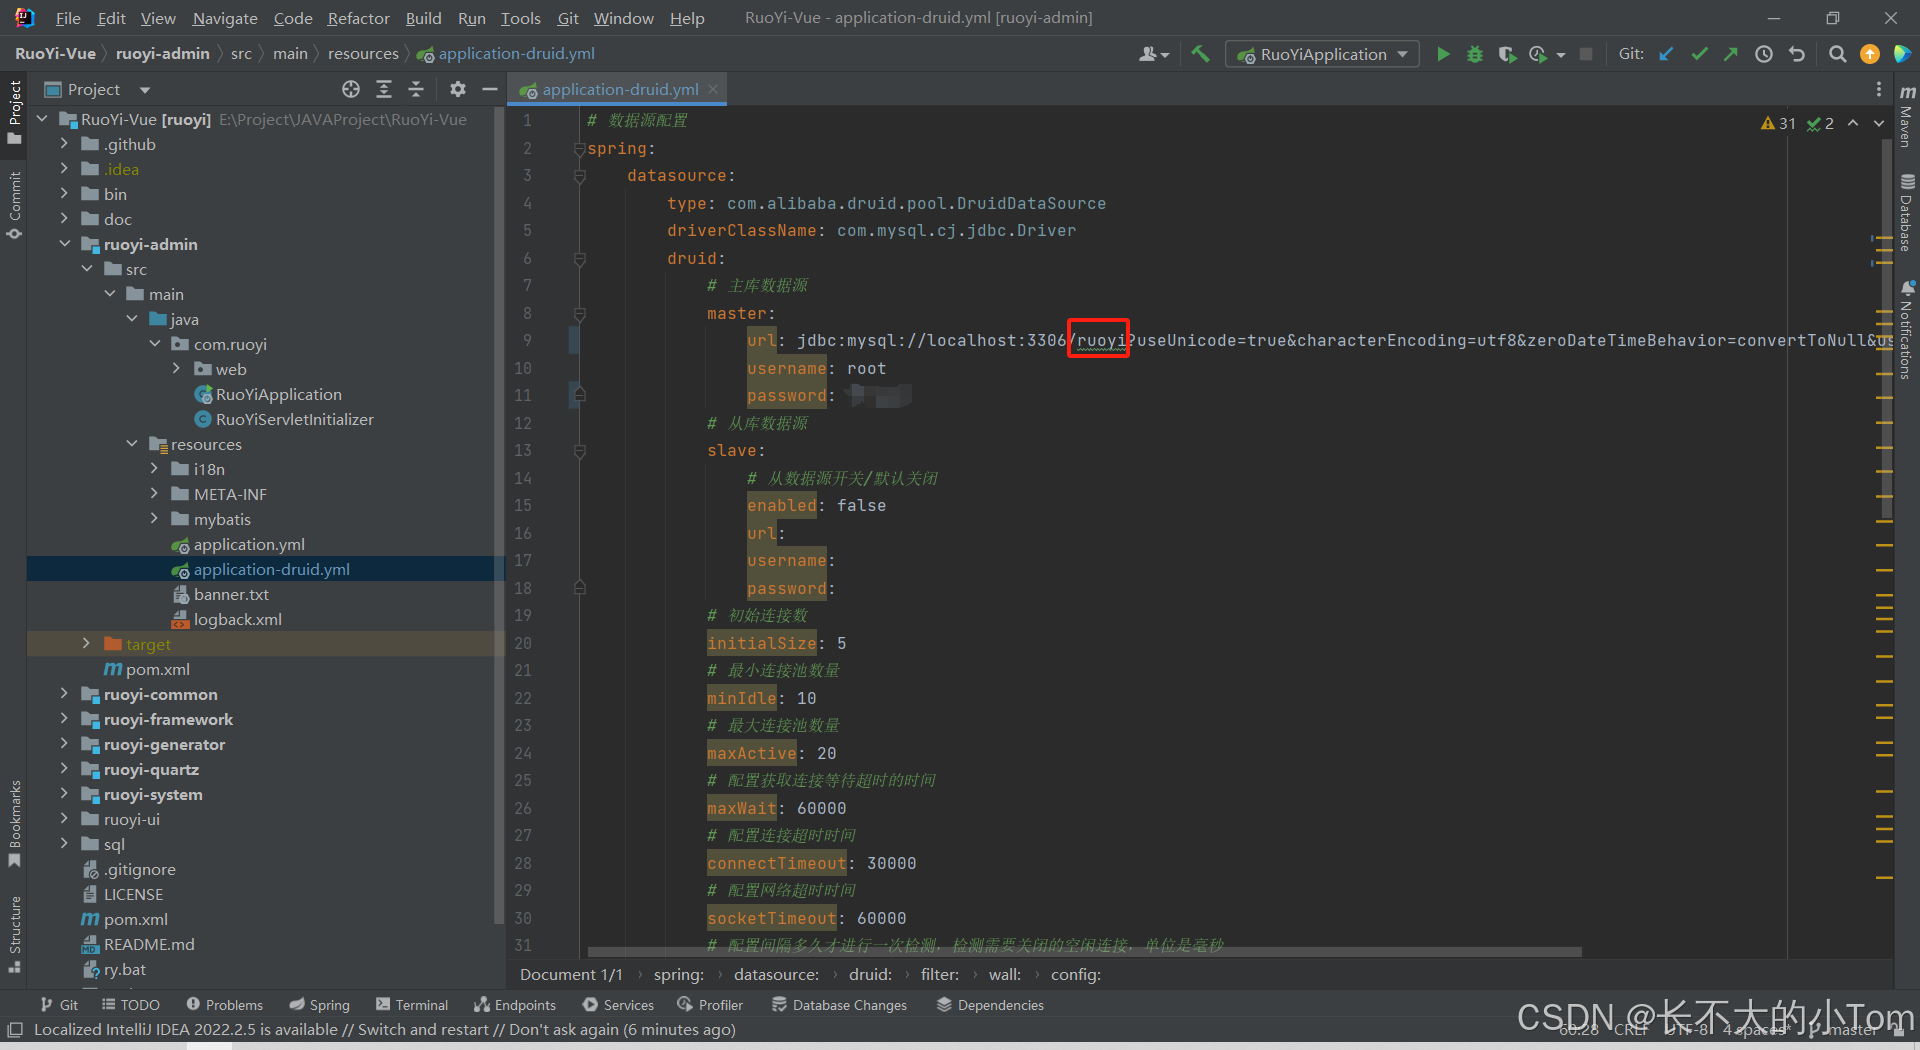Viewport: 1920px width, 1050px height.
Task: Open the Tools menu
Action: [x=520, y=18]
